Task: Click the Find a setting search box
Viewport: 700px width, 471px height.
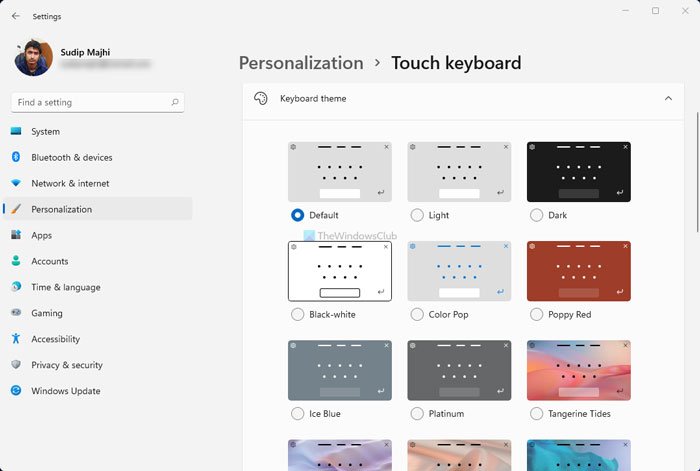Action: pos(90,102)
